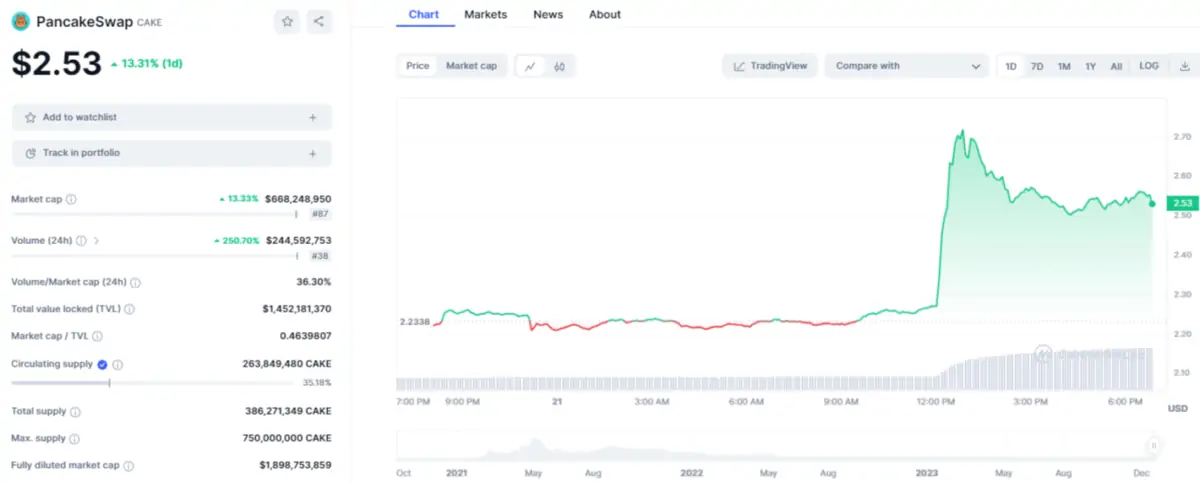
Task: Open the Compare with dropdown
Action: pos(907,66)
